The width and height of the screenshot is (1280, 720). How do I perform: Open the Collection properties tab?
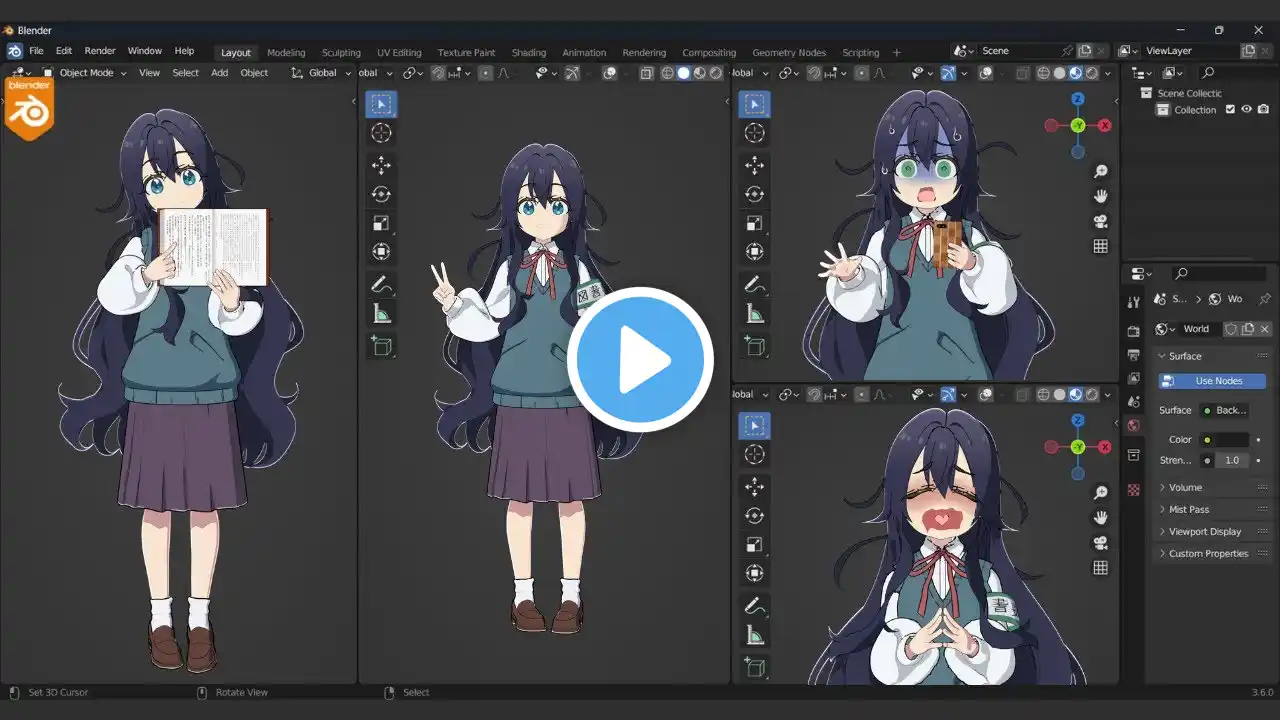pyautogui.click(x=1133, y=455)
